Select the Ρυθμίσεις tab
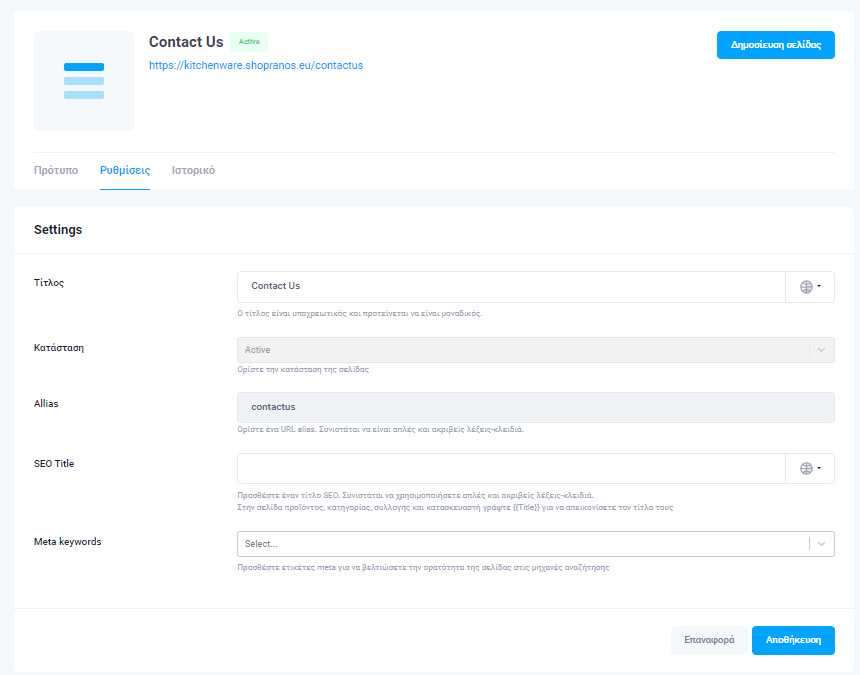This screenshot has width=860, height=675. pyautogui.click(x=125, y=170)
